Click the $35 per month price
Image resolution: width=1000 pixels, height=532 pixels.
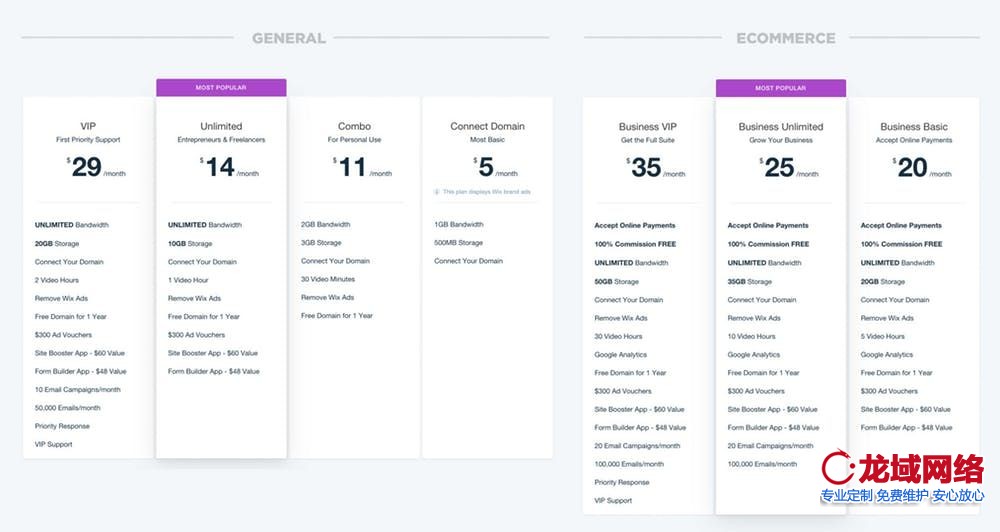pos(647,168)
